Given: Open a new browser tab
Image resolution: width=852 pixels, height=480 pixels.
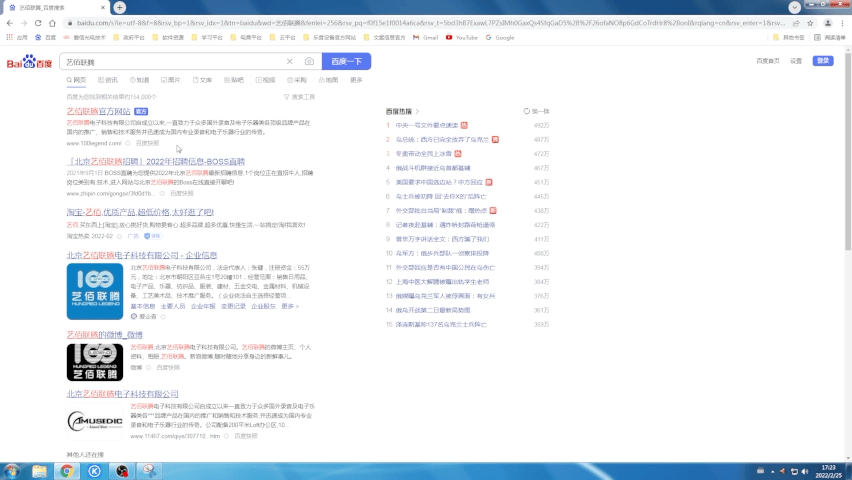Looking at the screenshot, I should pos(120,7).
